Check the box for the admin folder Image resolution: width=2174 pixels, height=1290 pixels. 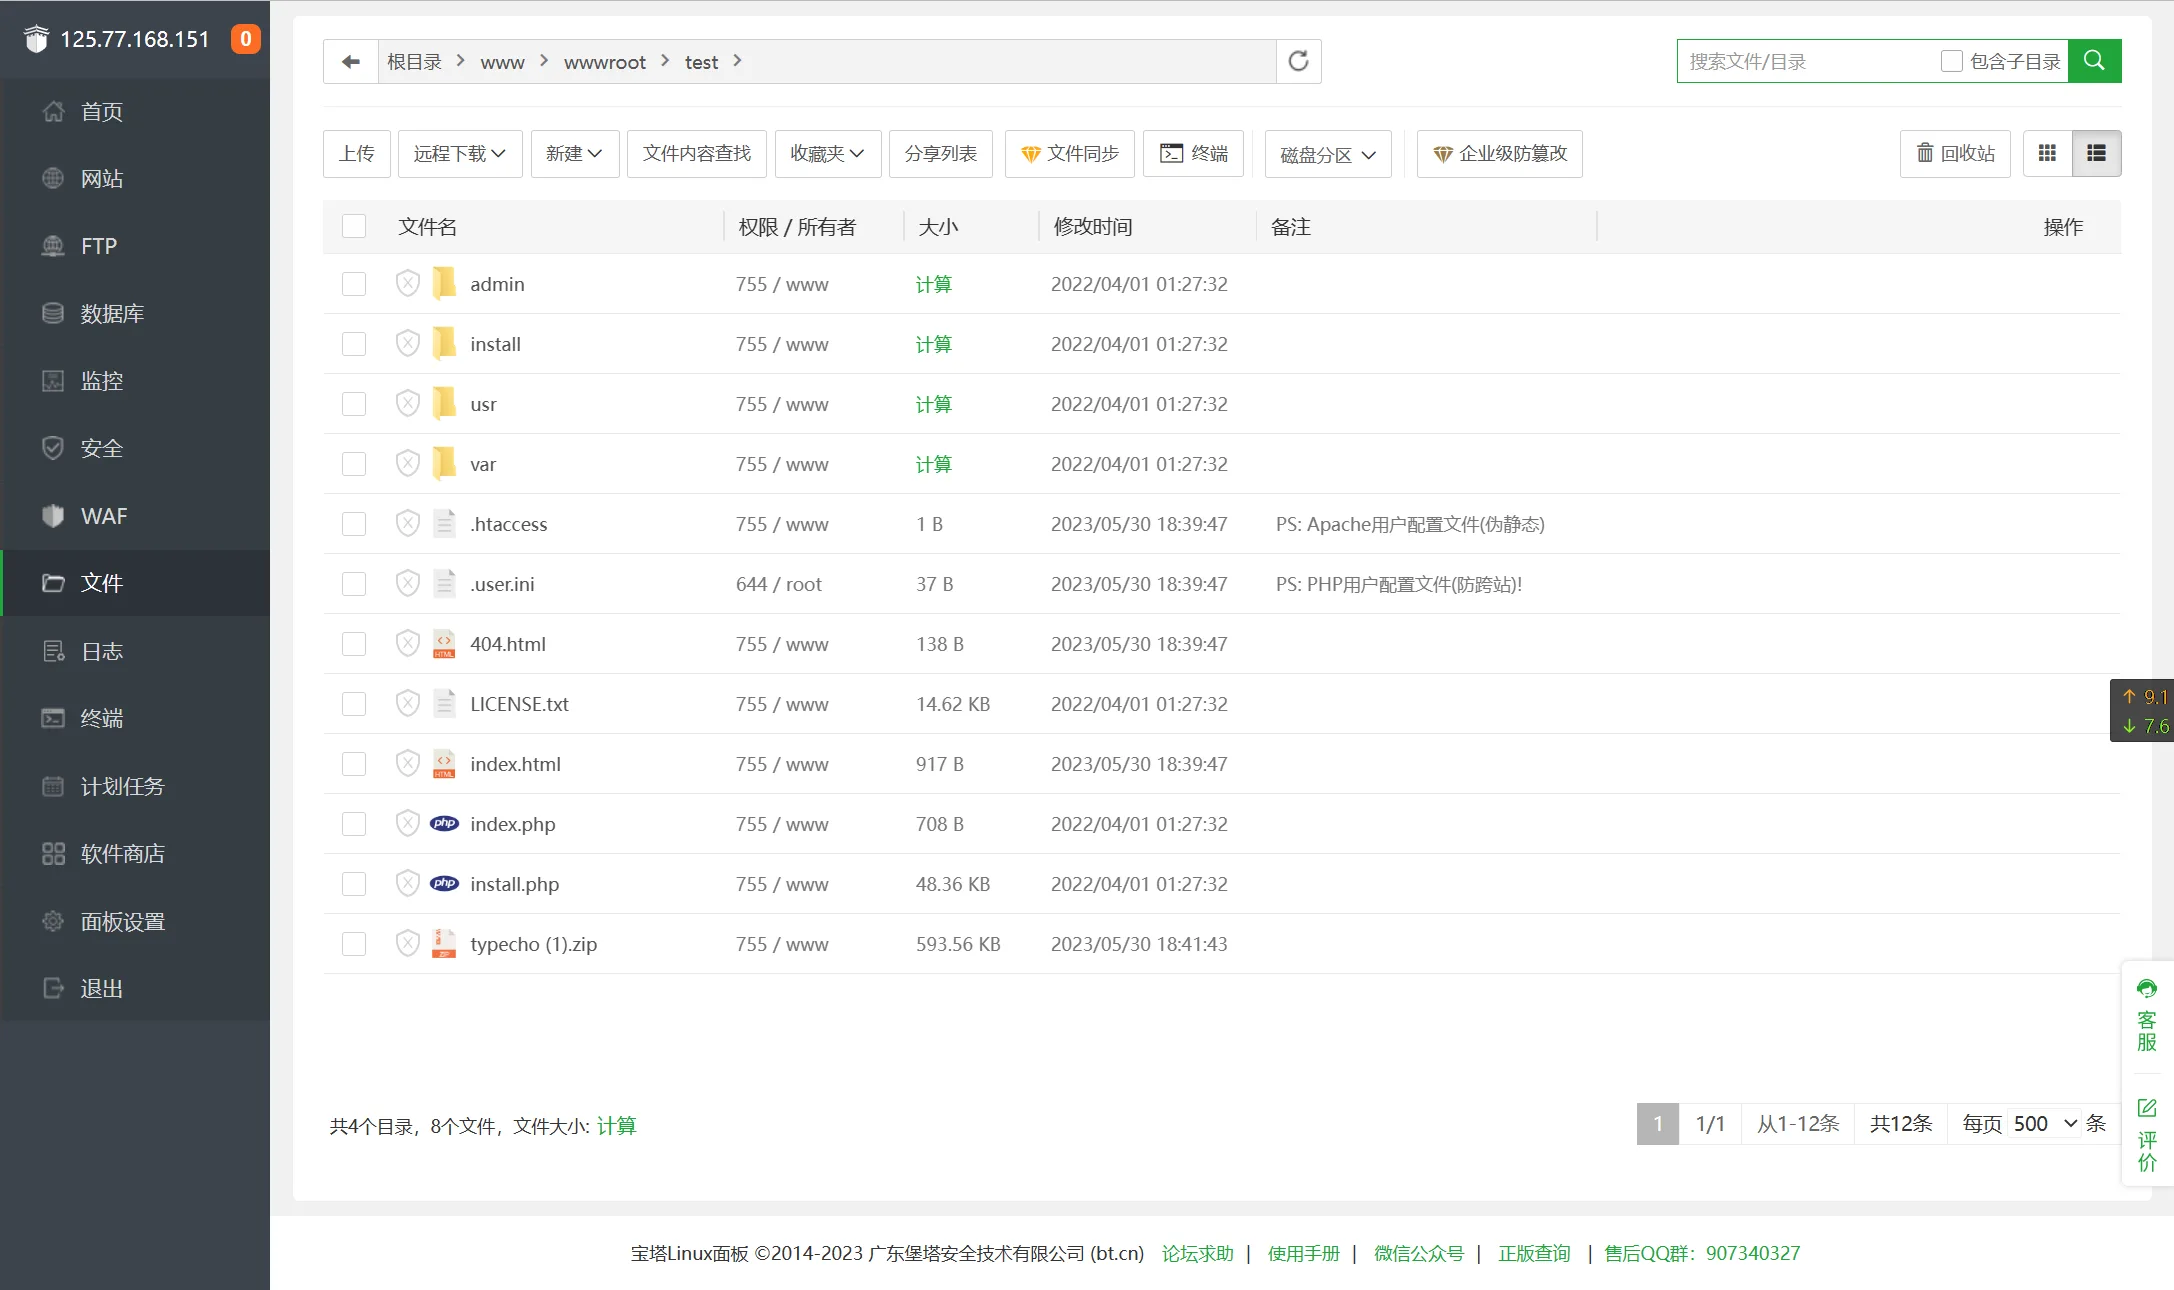coord(354,284)
